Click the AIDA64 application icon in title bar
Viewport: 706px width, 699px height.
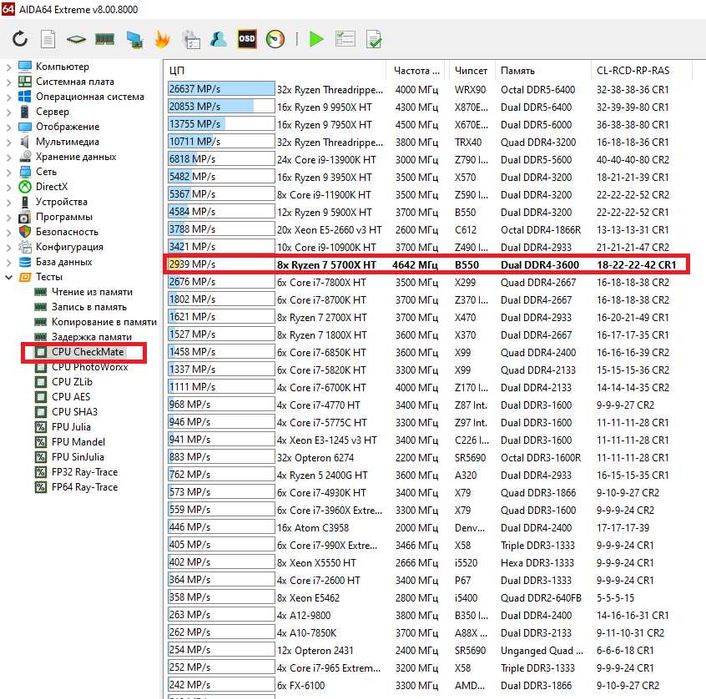[x=8, y=9]
